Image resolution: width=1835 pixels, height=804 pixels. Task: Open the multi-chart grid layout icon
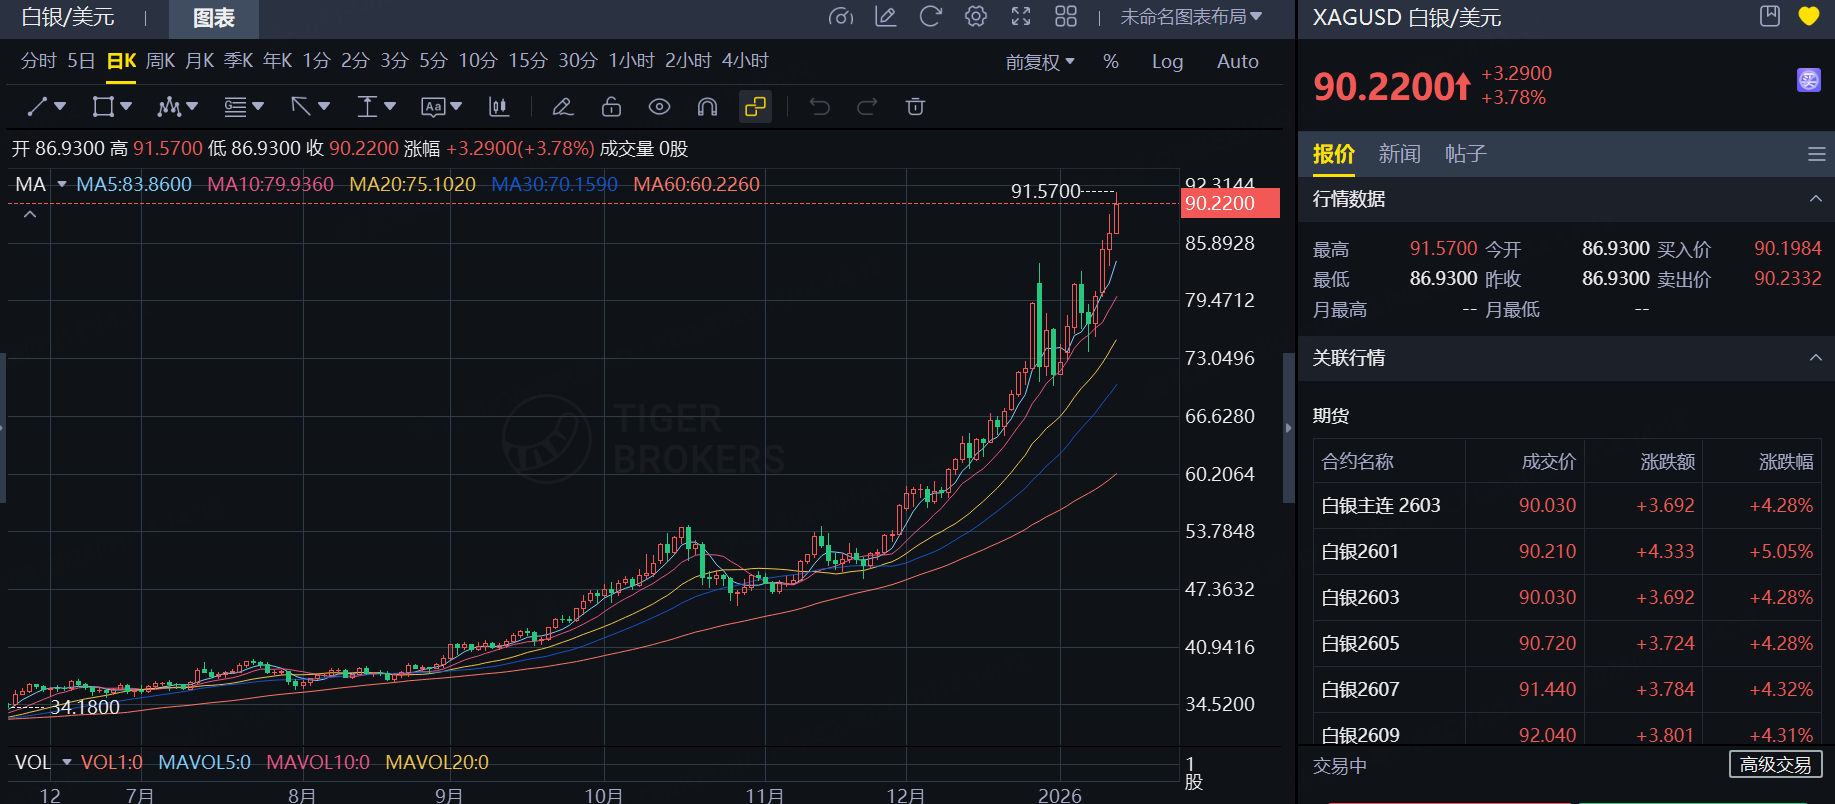tap(1066, 17)
